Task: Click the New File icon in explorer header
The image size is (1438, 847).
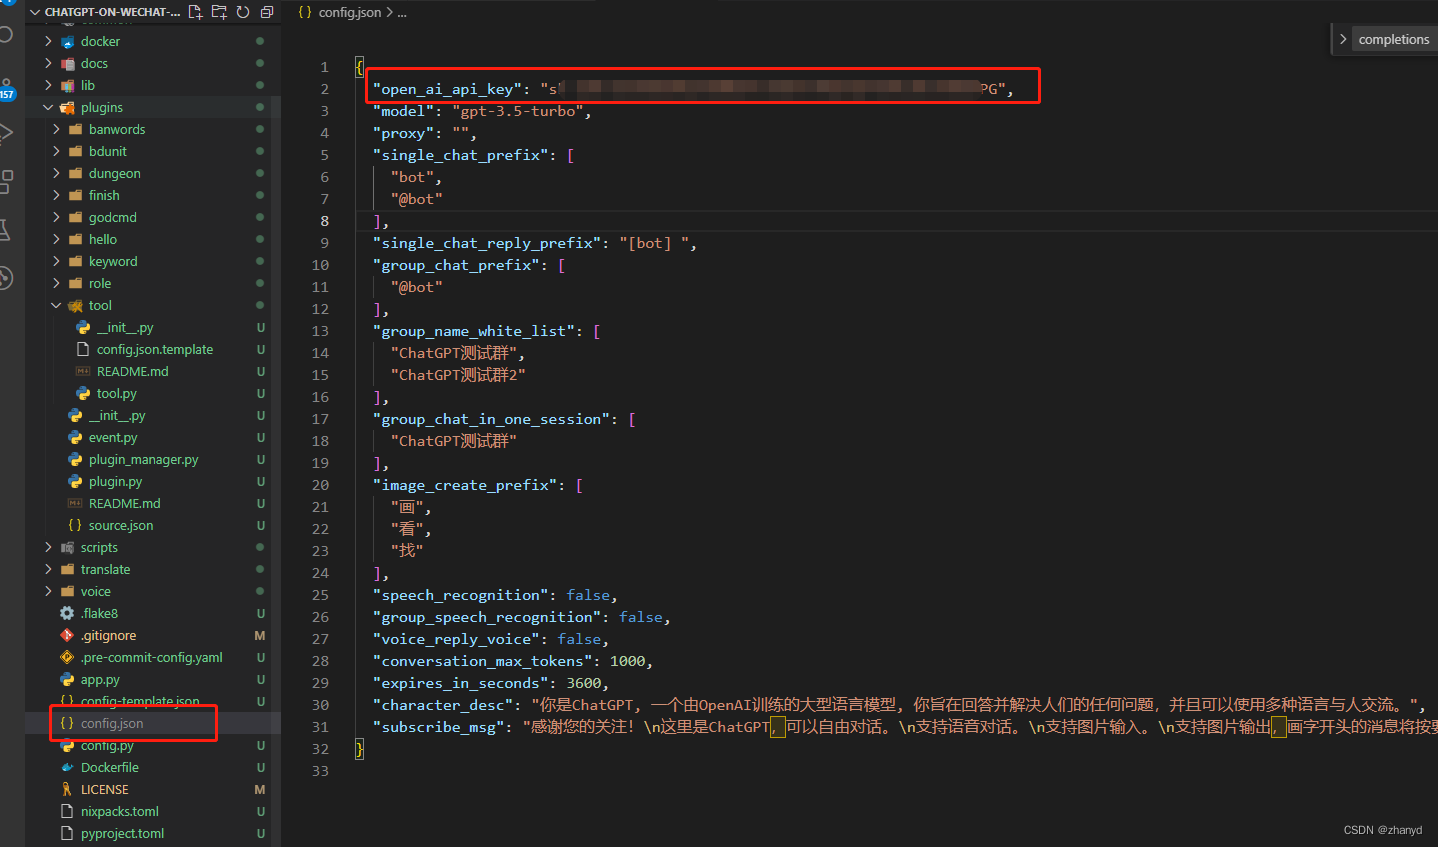Action: coord(195,12)
